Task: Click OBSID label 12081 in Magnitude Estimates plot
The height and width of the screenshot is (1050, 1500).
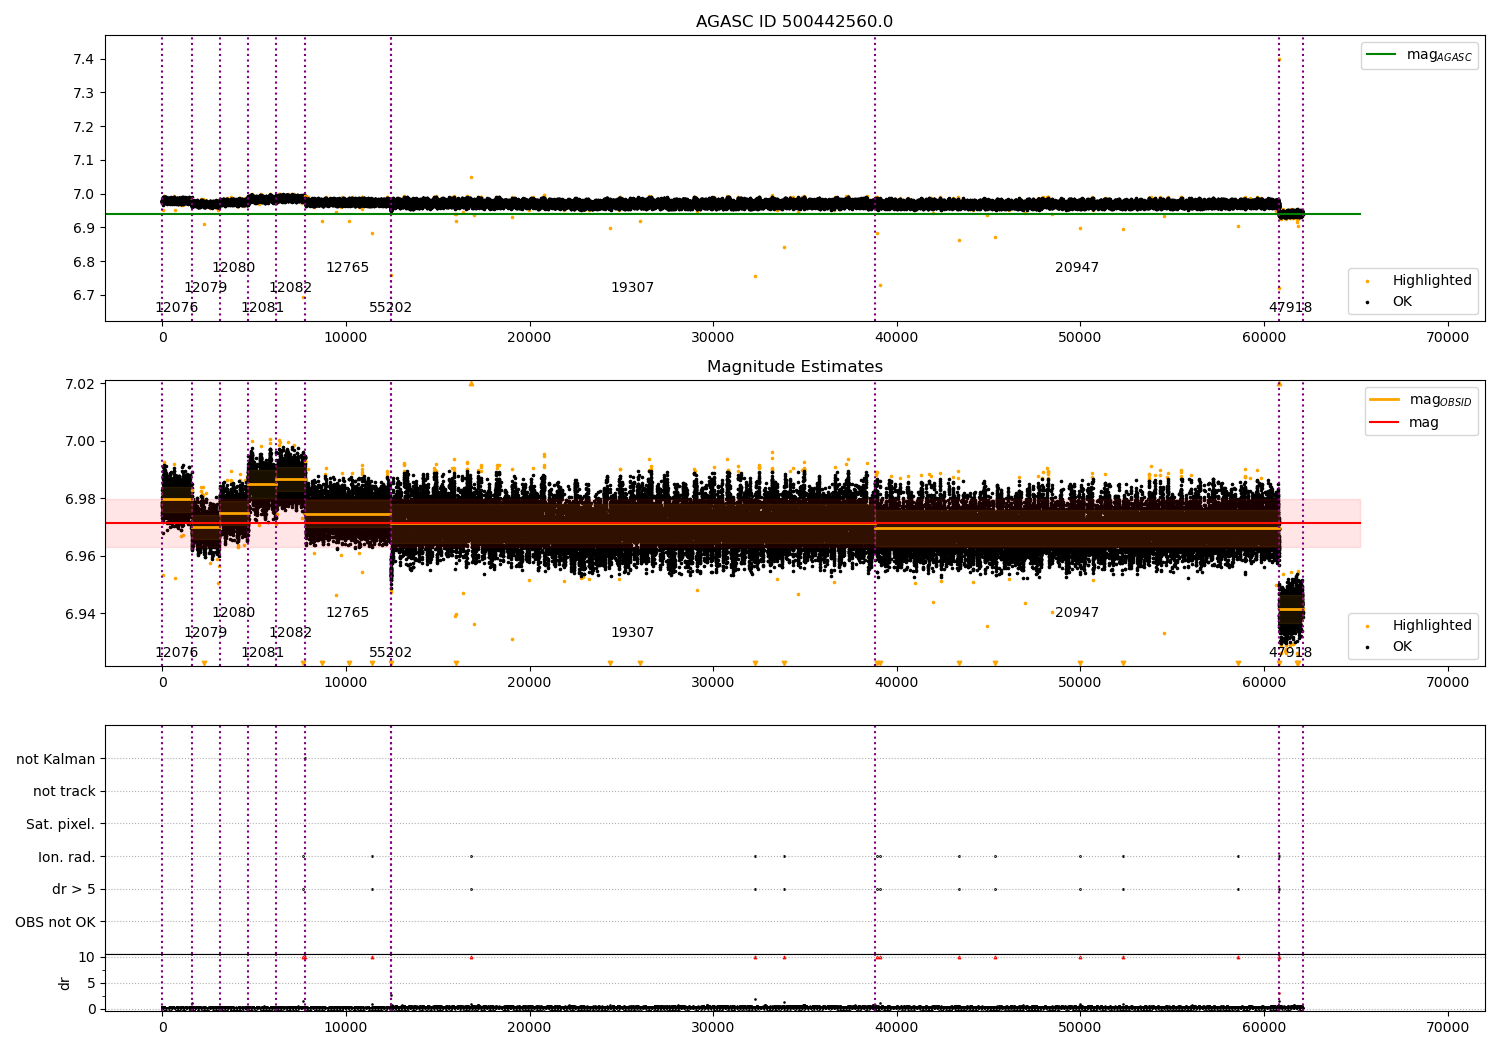Action: pos(263,653)
